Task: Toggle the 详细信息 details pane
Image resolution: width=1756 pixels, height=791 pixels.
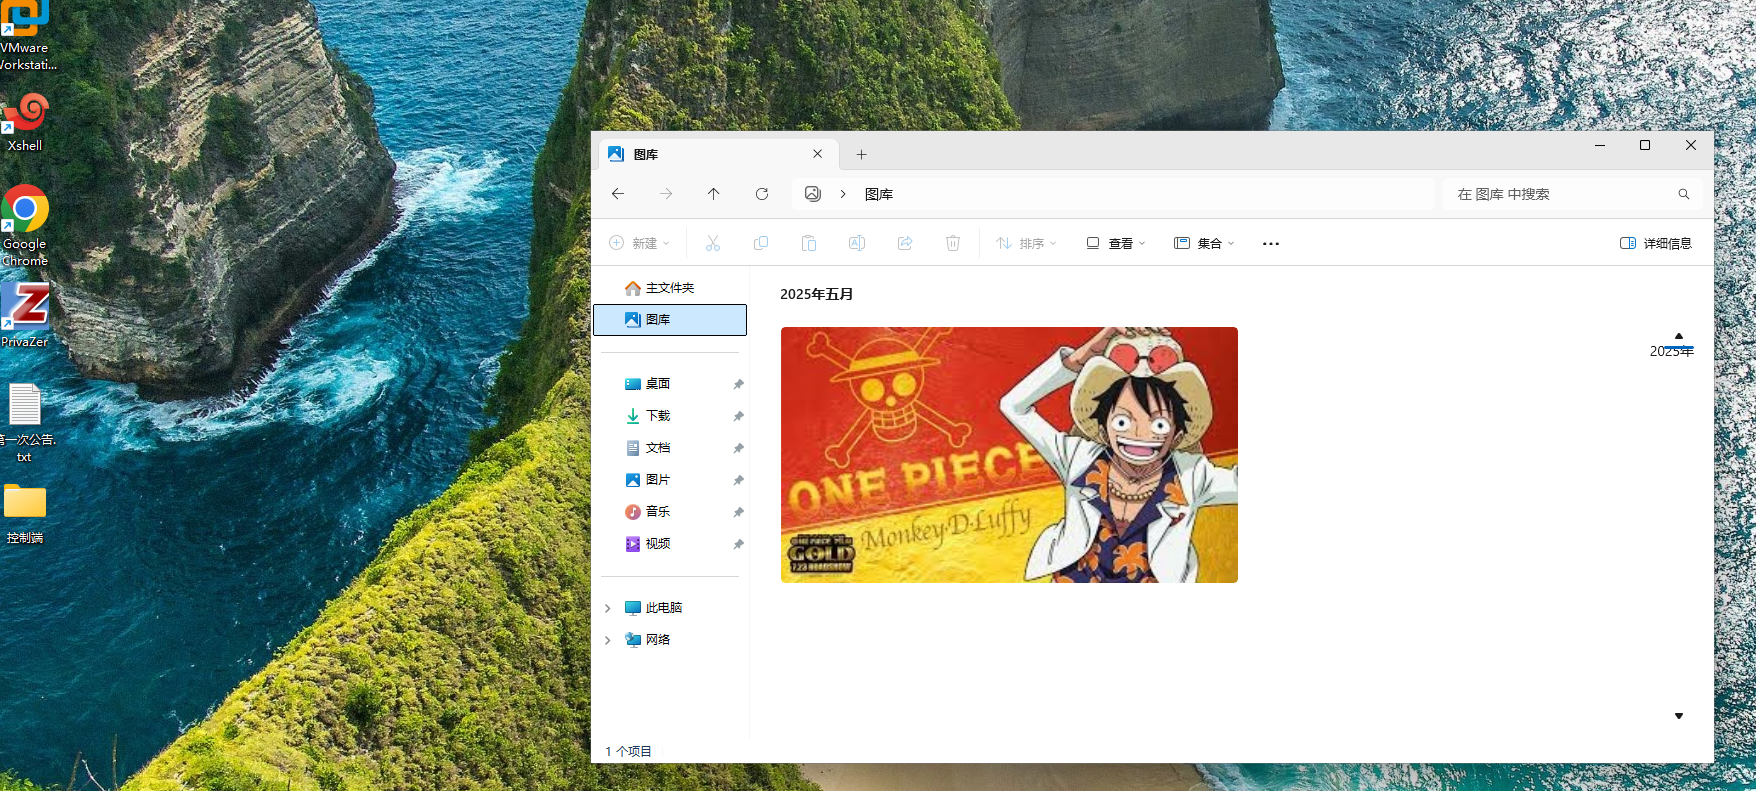Action: coord(1656,243)
